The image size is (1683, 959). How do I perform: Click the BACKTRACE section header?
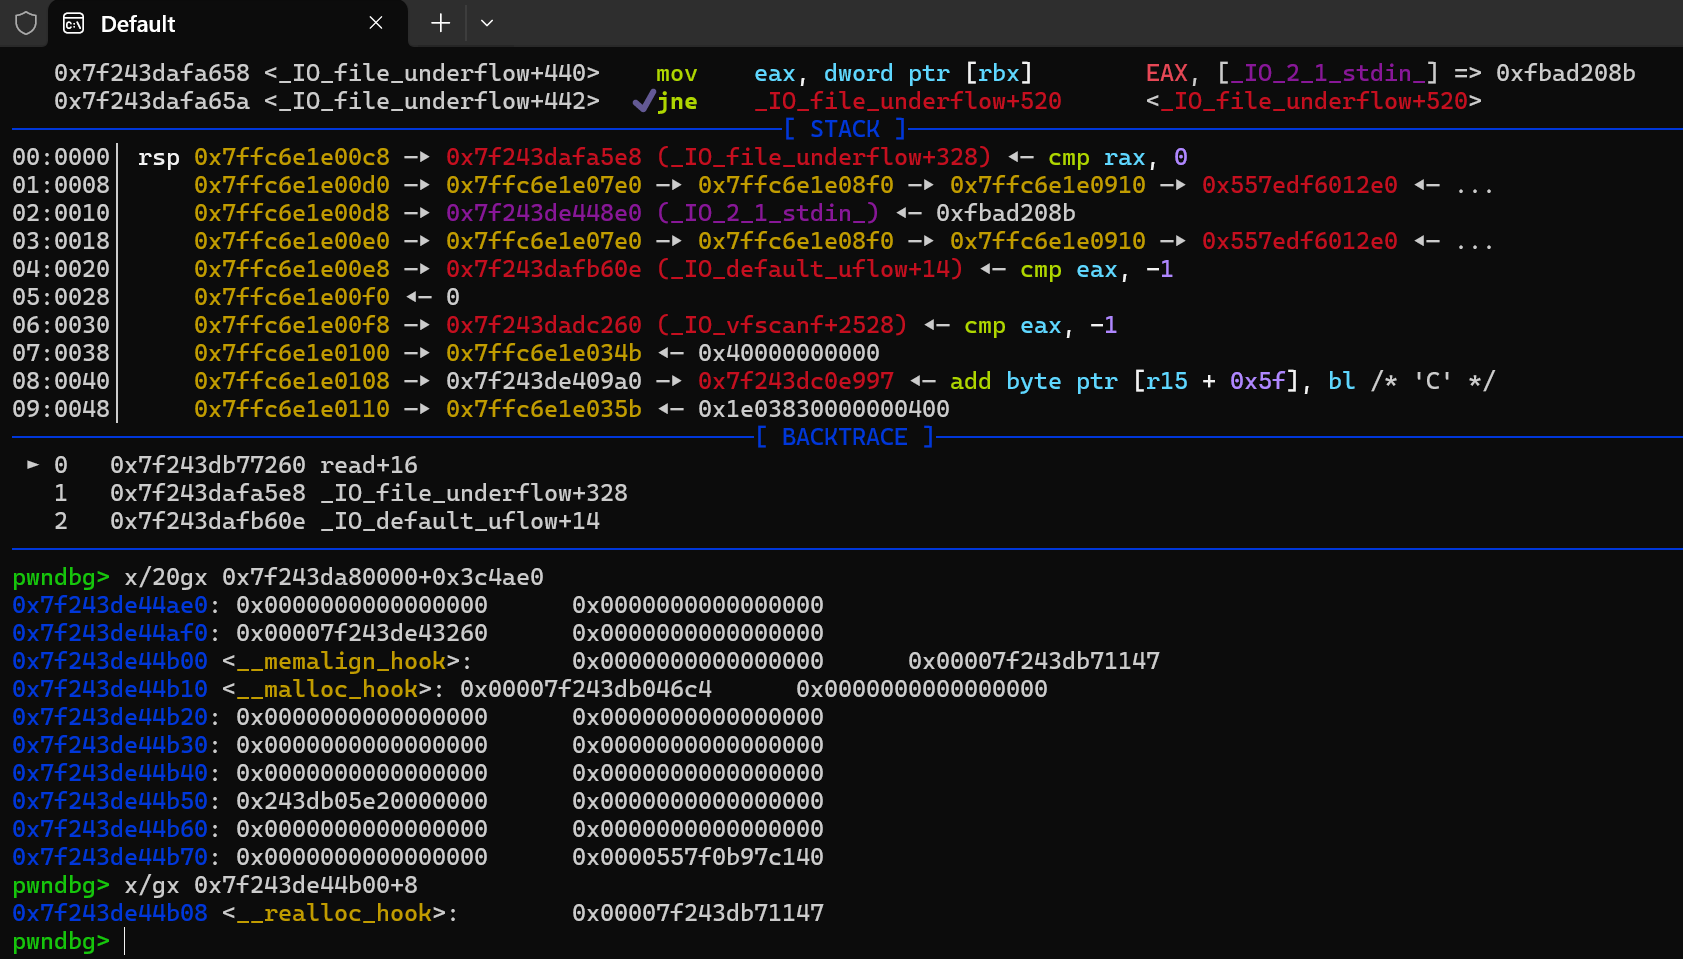(x=845, y=437)
